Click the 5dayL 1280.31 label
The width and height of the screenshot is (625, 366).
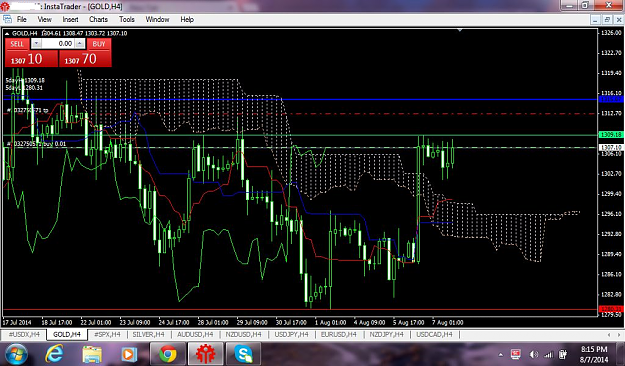click(24, 88)
